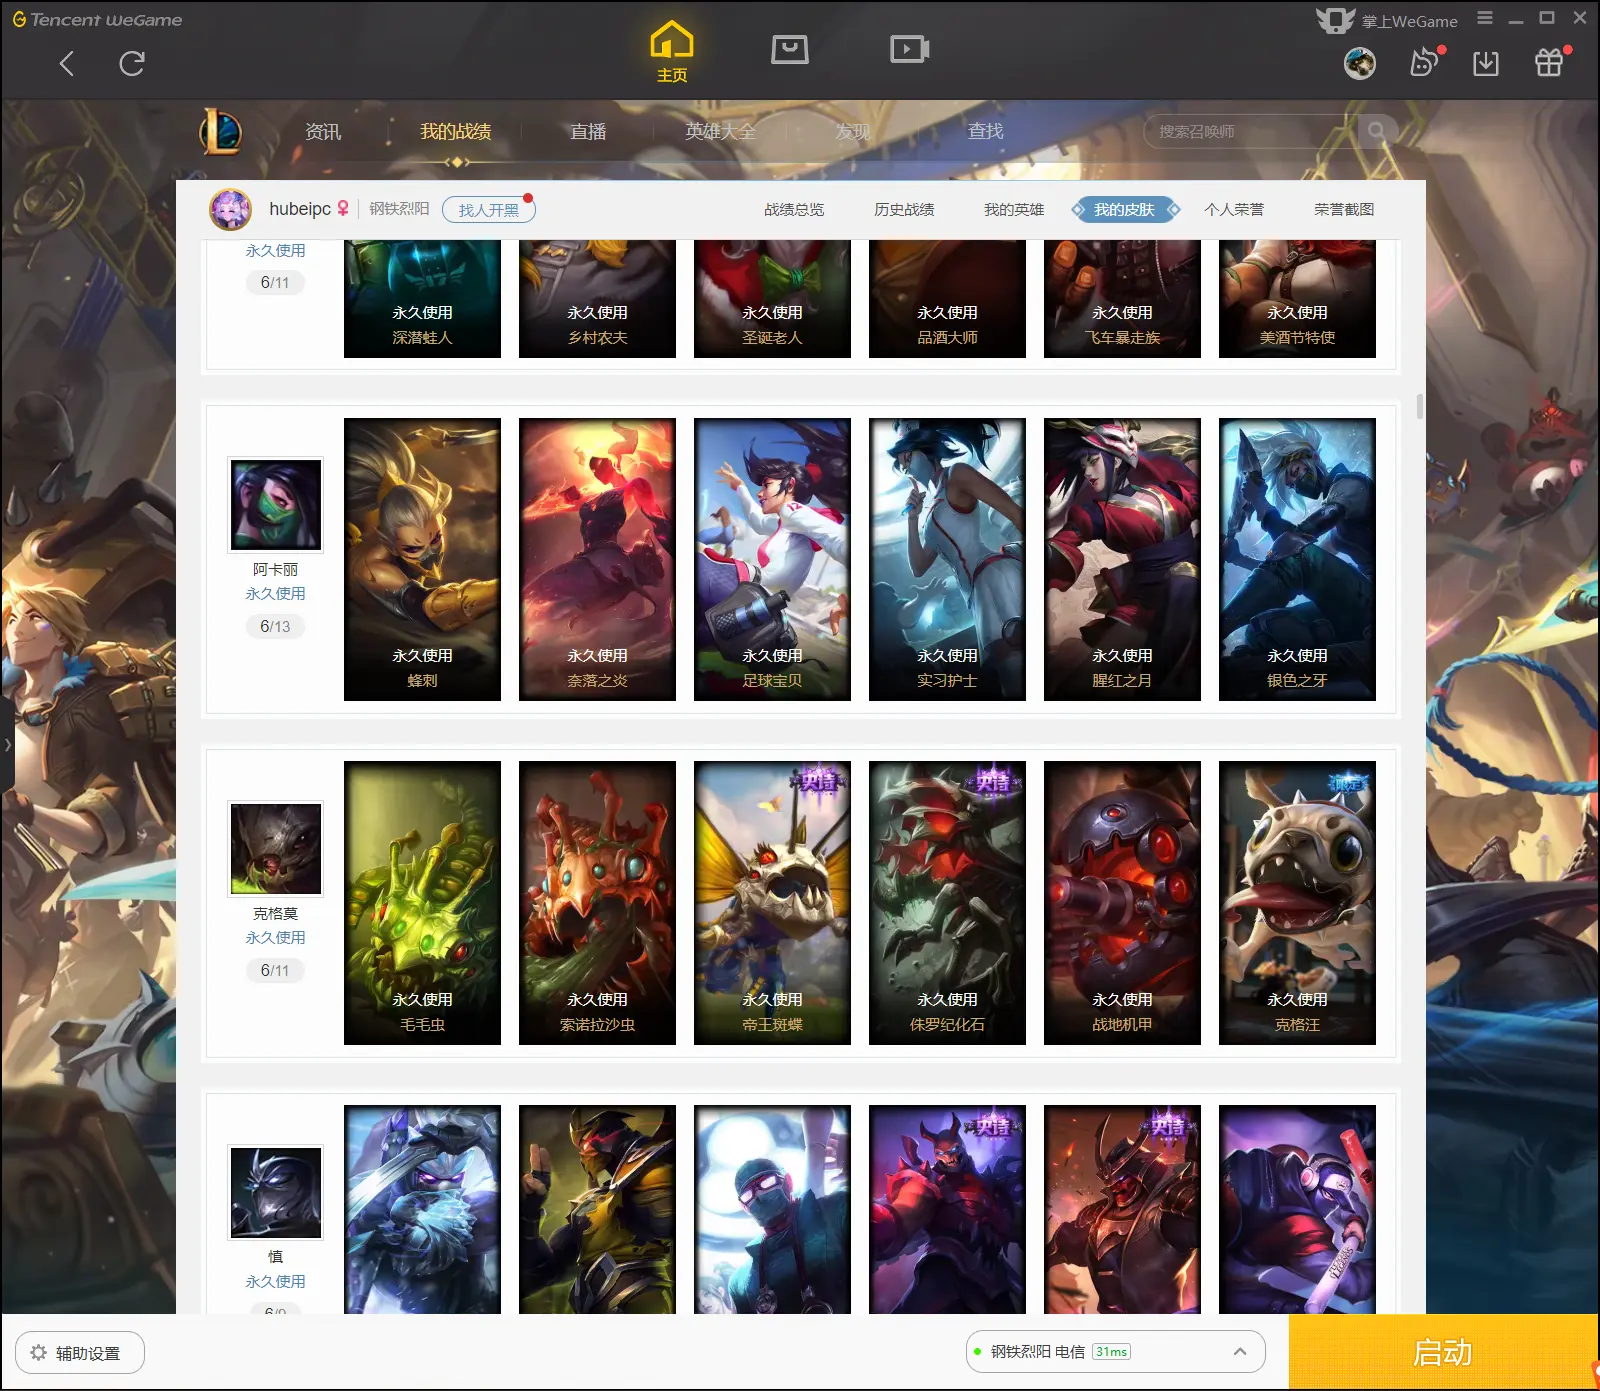Click the 31ms latency indicator
Viewport: 1600px width, 1391px height.
coord(1111,1352)
